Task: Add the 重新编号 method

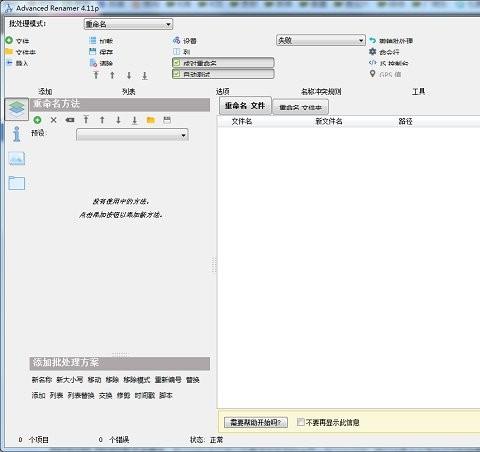Action: click(168, 380)
